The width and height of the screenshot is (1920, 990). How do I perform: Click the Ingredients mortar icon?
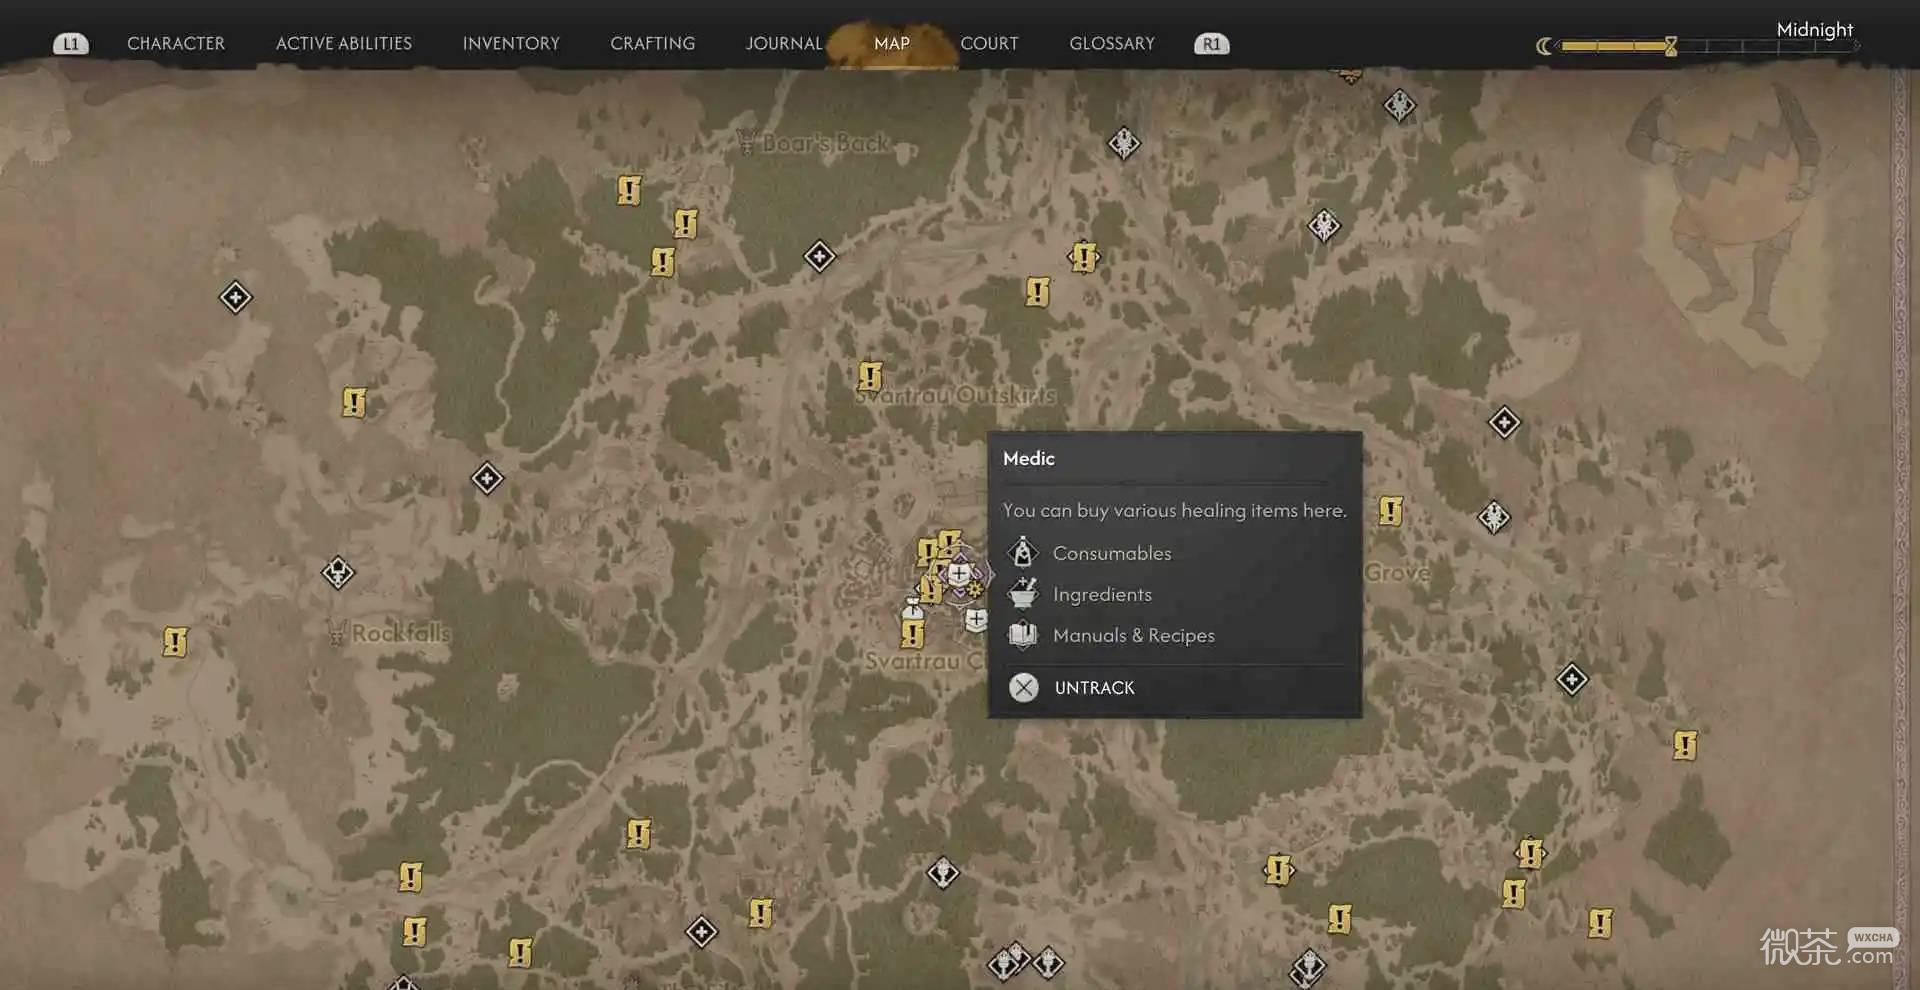click(x=1023, y=594)
